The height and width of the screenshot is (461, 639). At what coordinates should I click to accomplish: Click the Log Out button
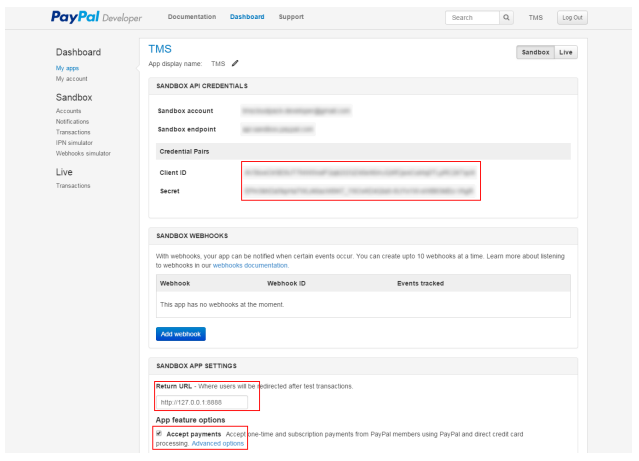tap(572, 18)
